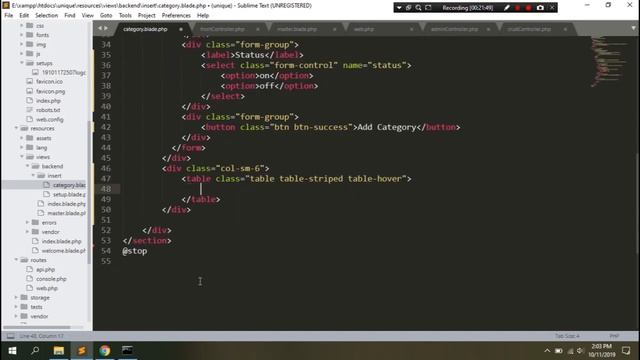Close the master.blade.php tab
The width and height of the screenshot is (640, 360).
pos(334,29)
